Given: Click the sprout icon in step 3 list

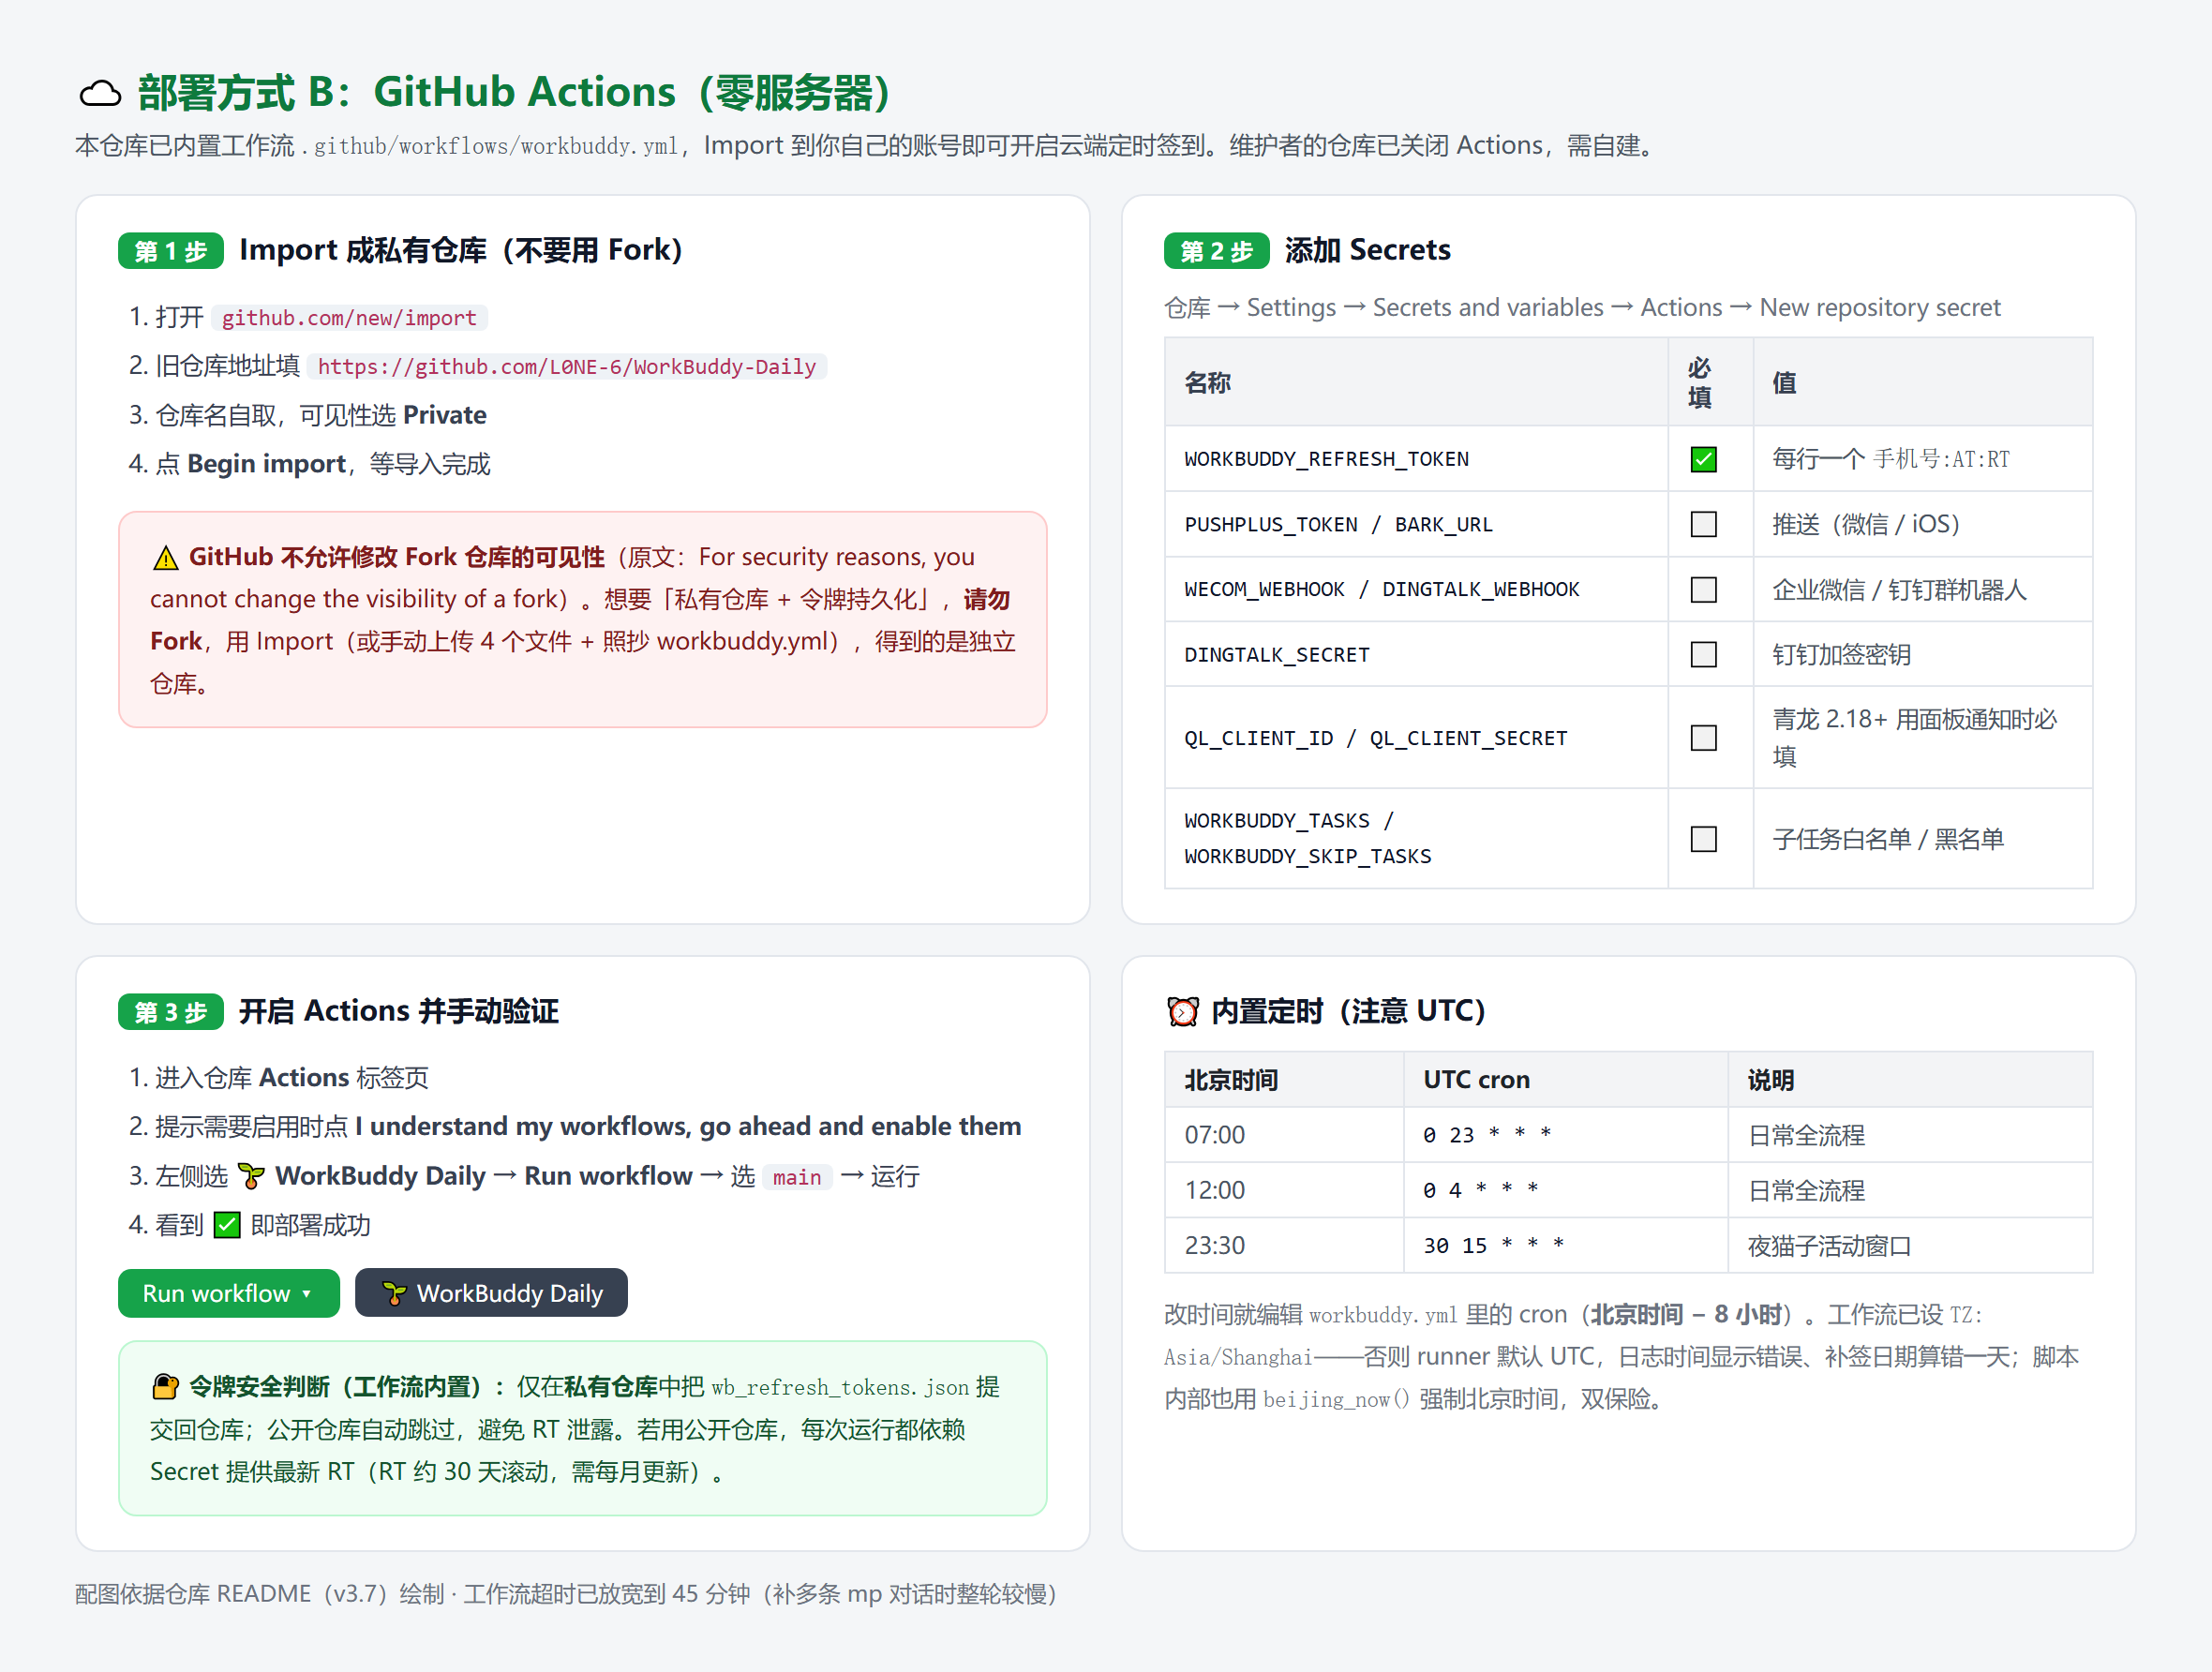Looking at the screenshot, I should pos(251,1177).
